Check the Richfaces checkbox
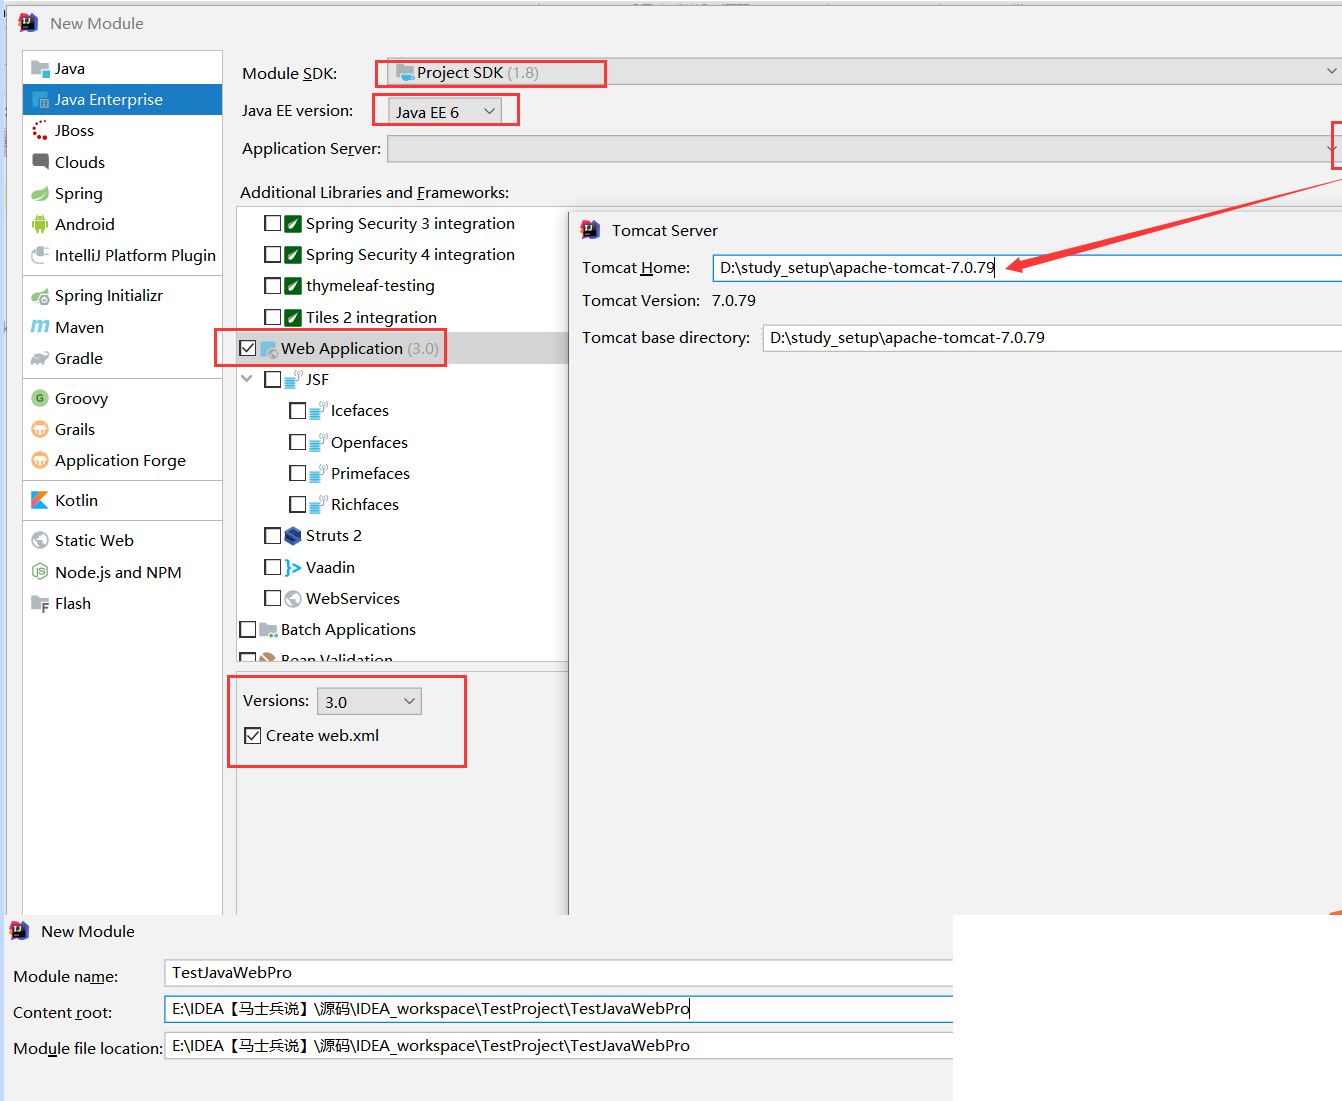 297,504
